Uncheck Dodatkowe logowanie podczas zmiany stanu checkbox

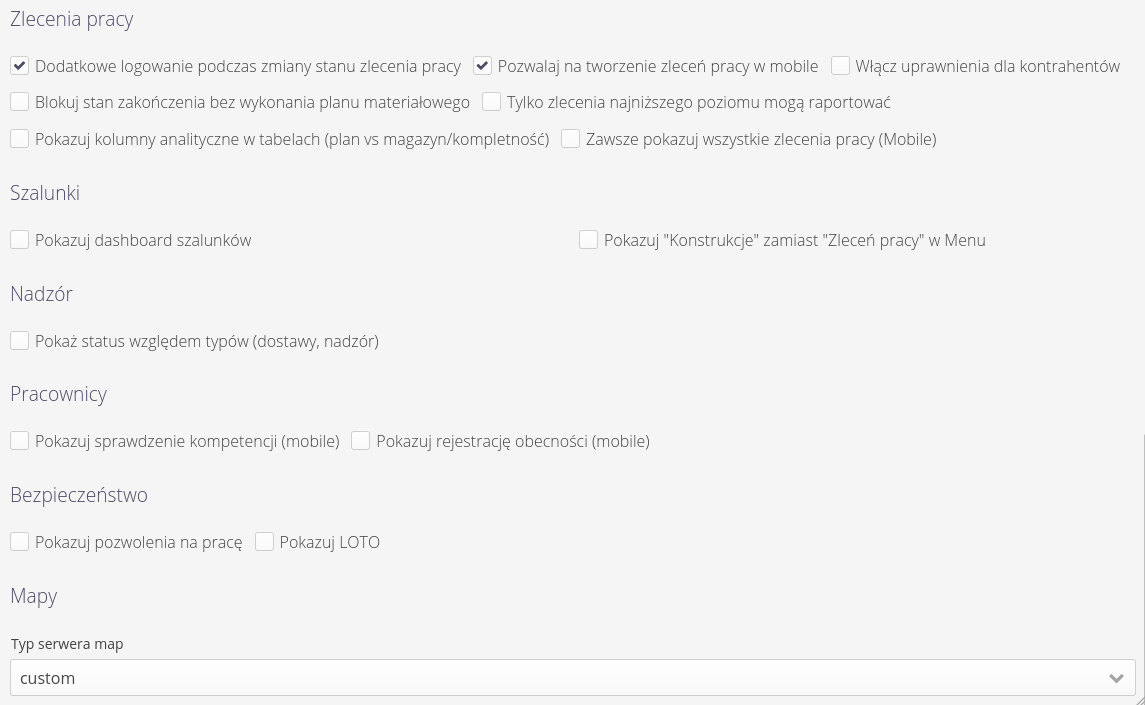20,66
